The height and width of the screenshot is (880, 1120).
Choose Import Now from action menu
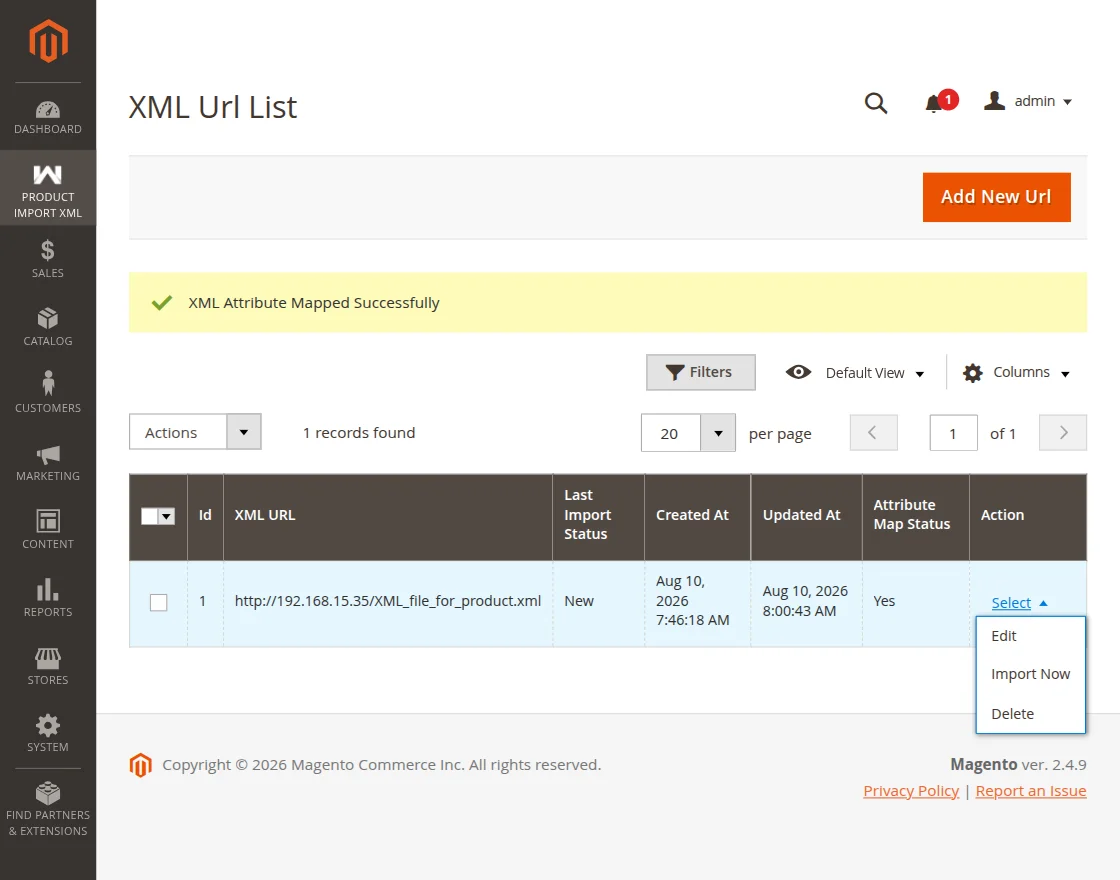pyautogui.click(x=1031, y=674)
